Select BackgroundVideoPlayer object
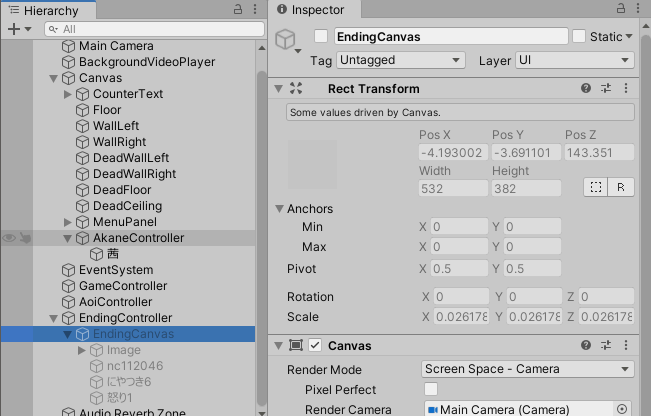Image resolution: width=651 pixels, height=416 pixels. click(147, 62)
